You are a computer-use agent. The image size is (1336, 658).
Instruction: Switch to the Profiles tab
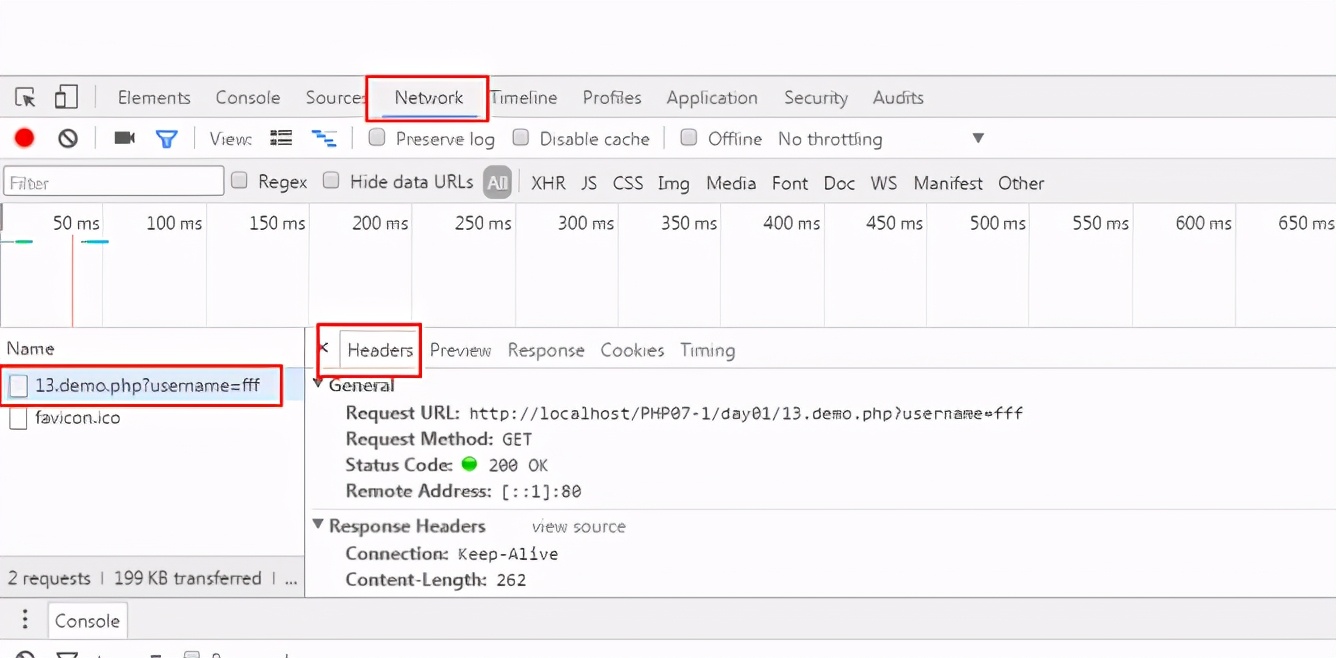point(612,97)
